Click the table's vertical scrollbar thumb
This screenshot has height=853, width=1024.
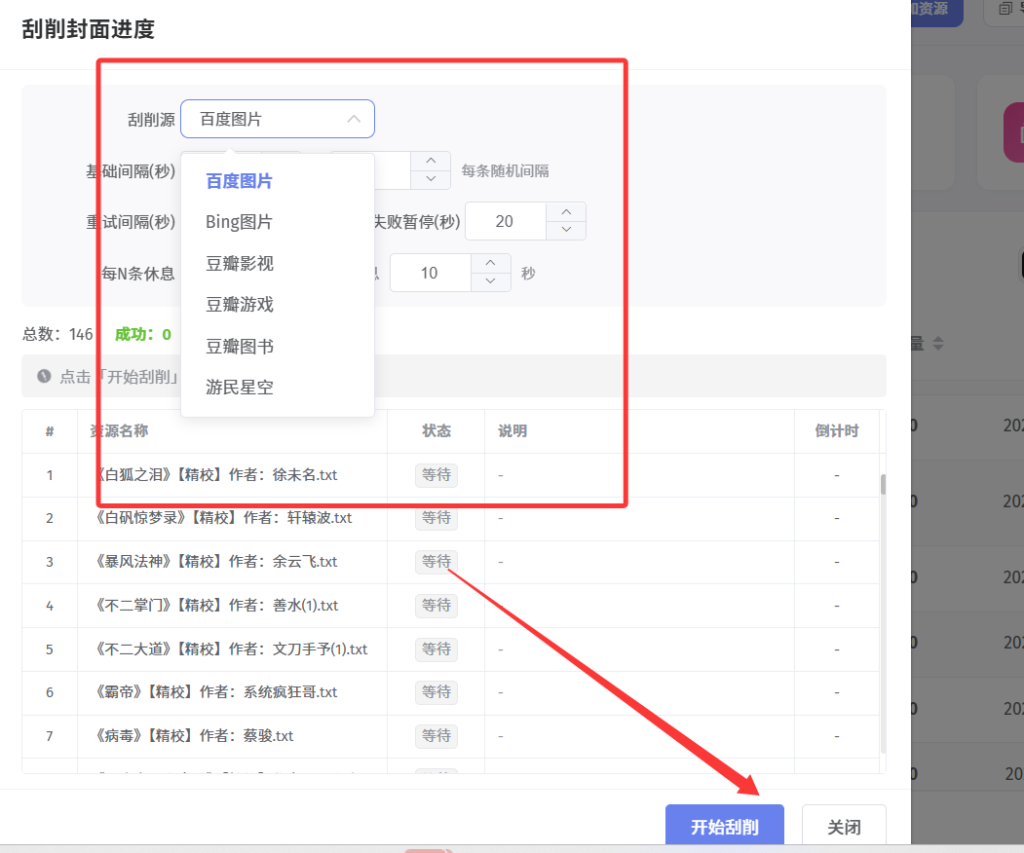[x=883, y=485]
